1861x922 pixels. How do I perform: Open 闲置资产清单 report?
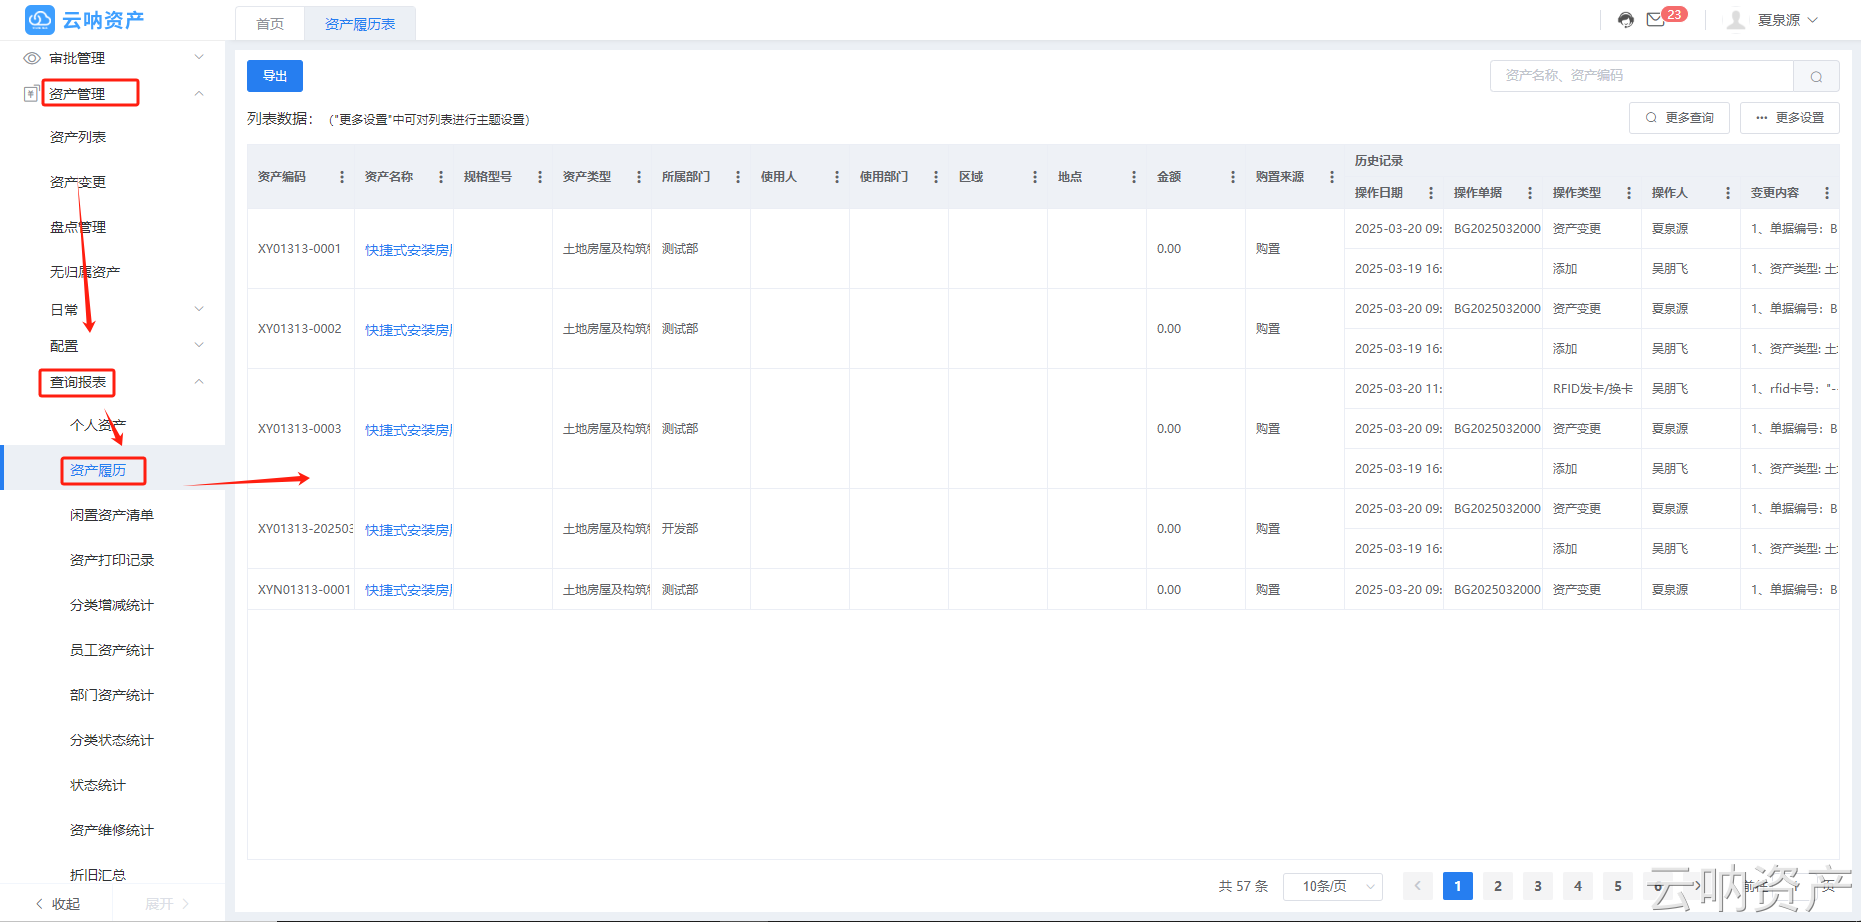click(112, 515)
